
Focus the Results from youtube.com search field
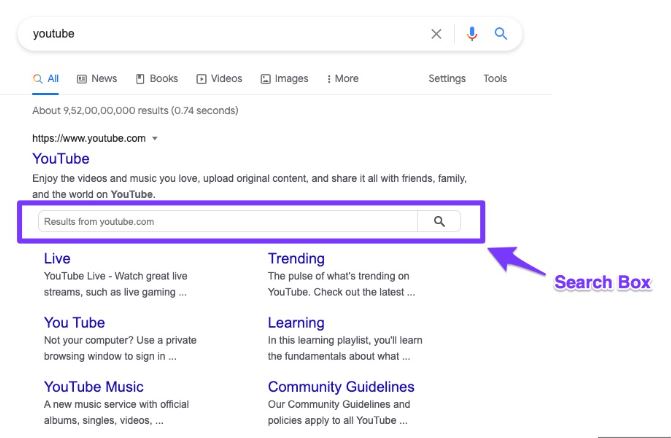pyautogui.click(x=228, y=221)
